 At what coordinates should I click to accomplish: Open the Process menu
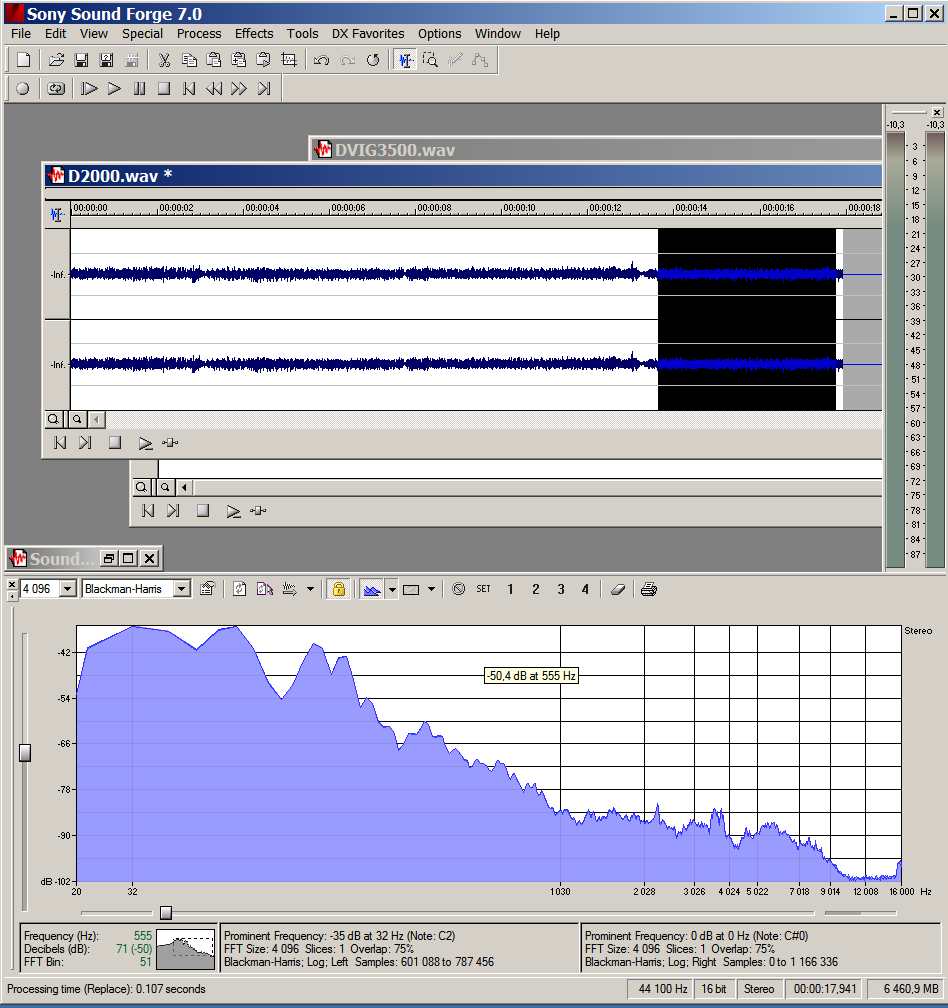click(x=199, y=33)
